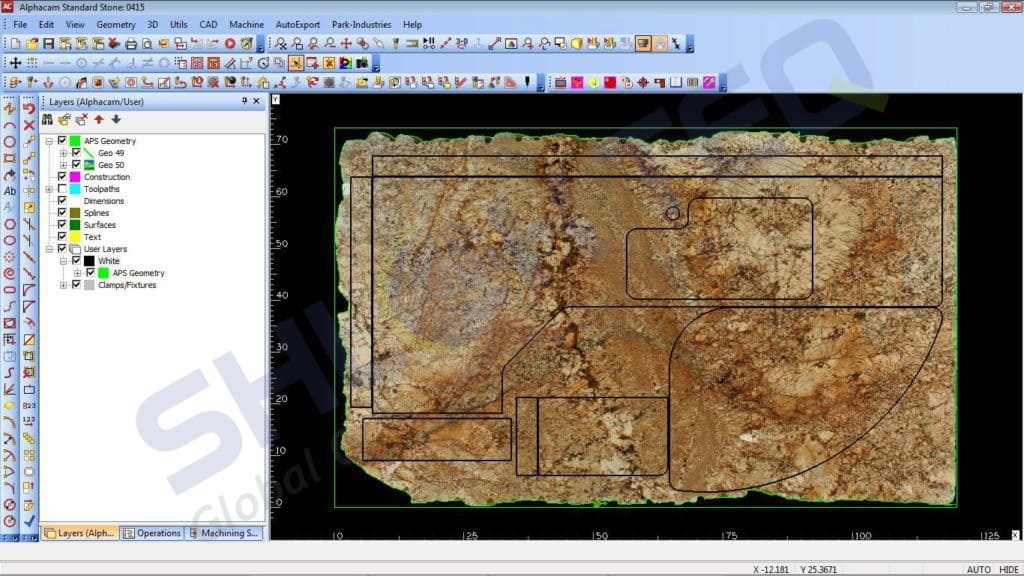Screen dimensions: 1024x576
Task: Toggle the Clamps/Fixtures layer checkbox
Action: (76, 285)
